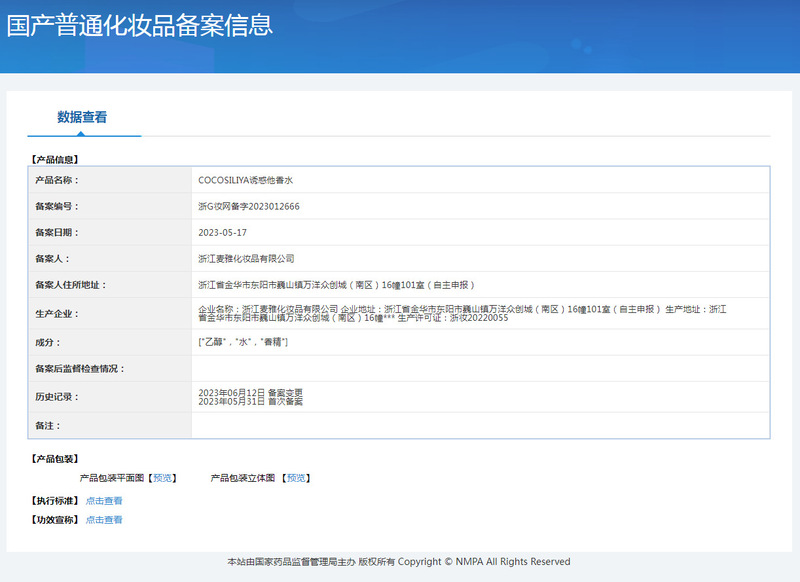Select the product name COCOSILIYA诱惑他香水
The height and width of the screenshot is (582, 800).
(245, 180)
